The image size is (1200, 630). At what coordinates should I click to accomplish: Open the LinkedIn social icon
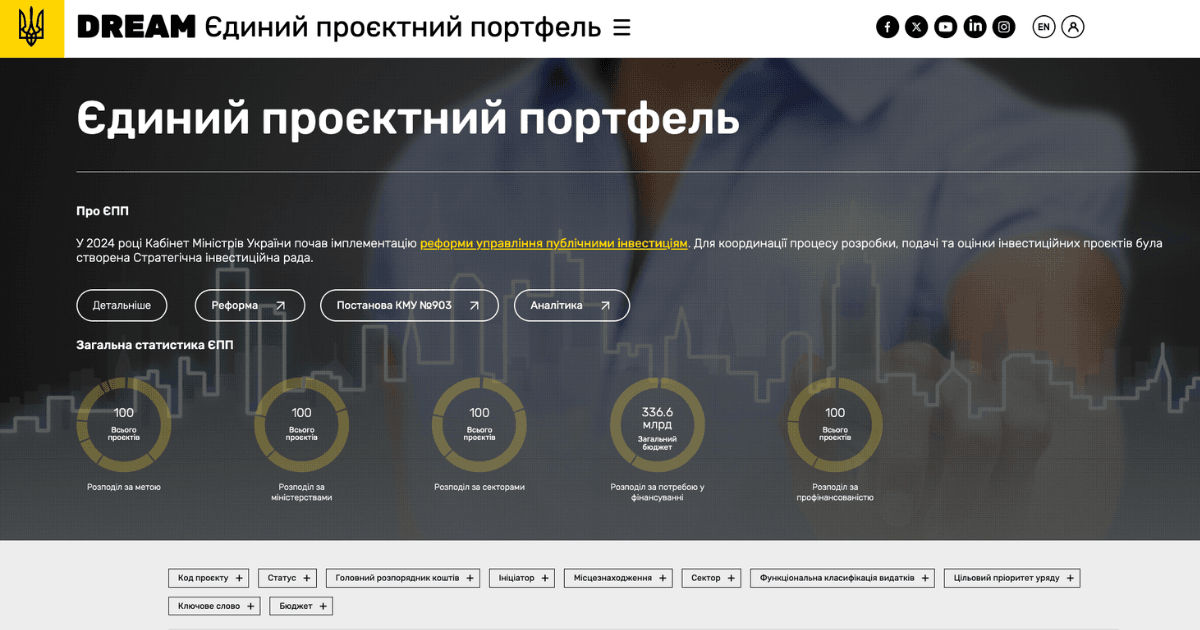click(975, 27)
